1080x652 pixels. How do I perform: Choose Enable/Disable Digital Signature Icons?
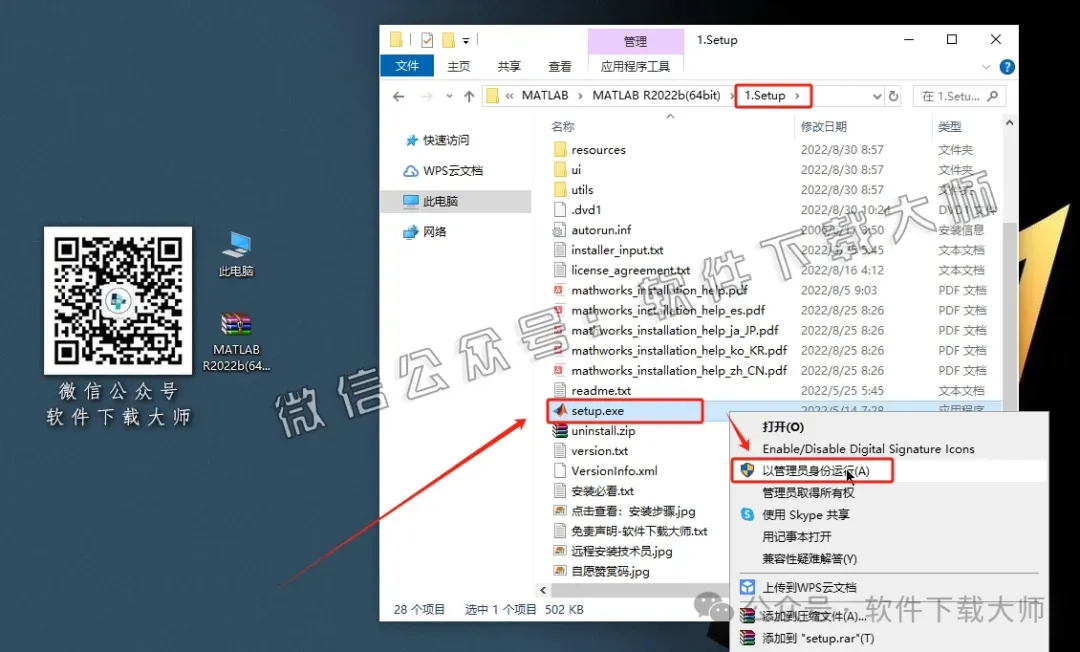[x=869, y=449]
